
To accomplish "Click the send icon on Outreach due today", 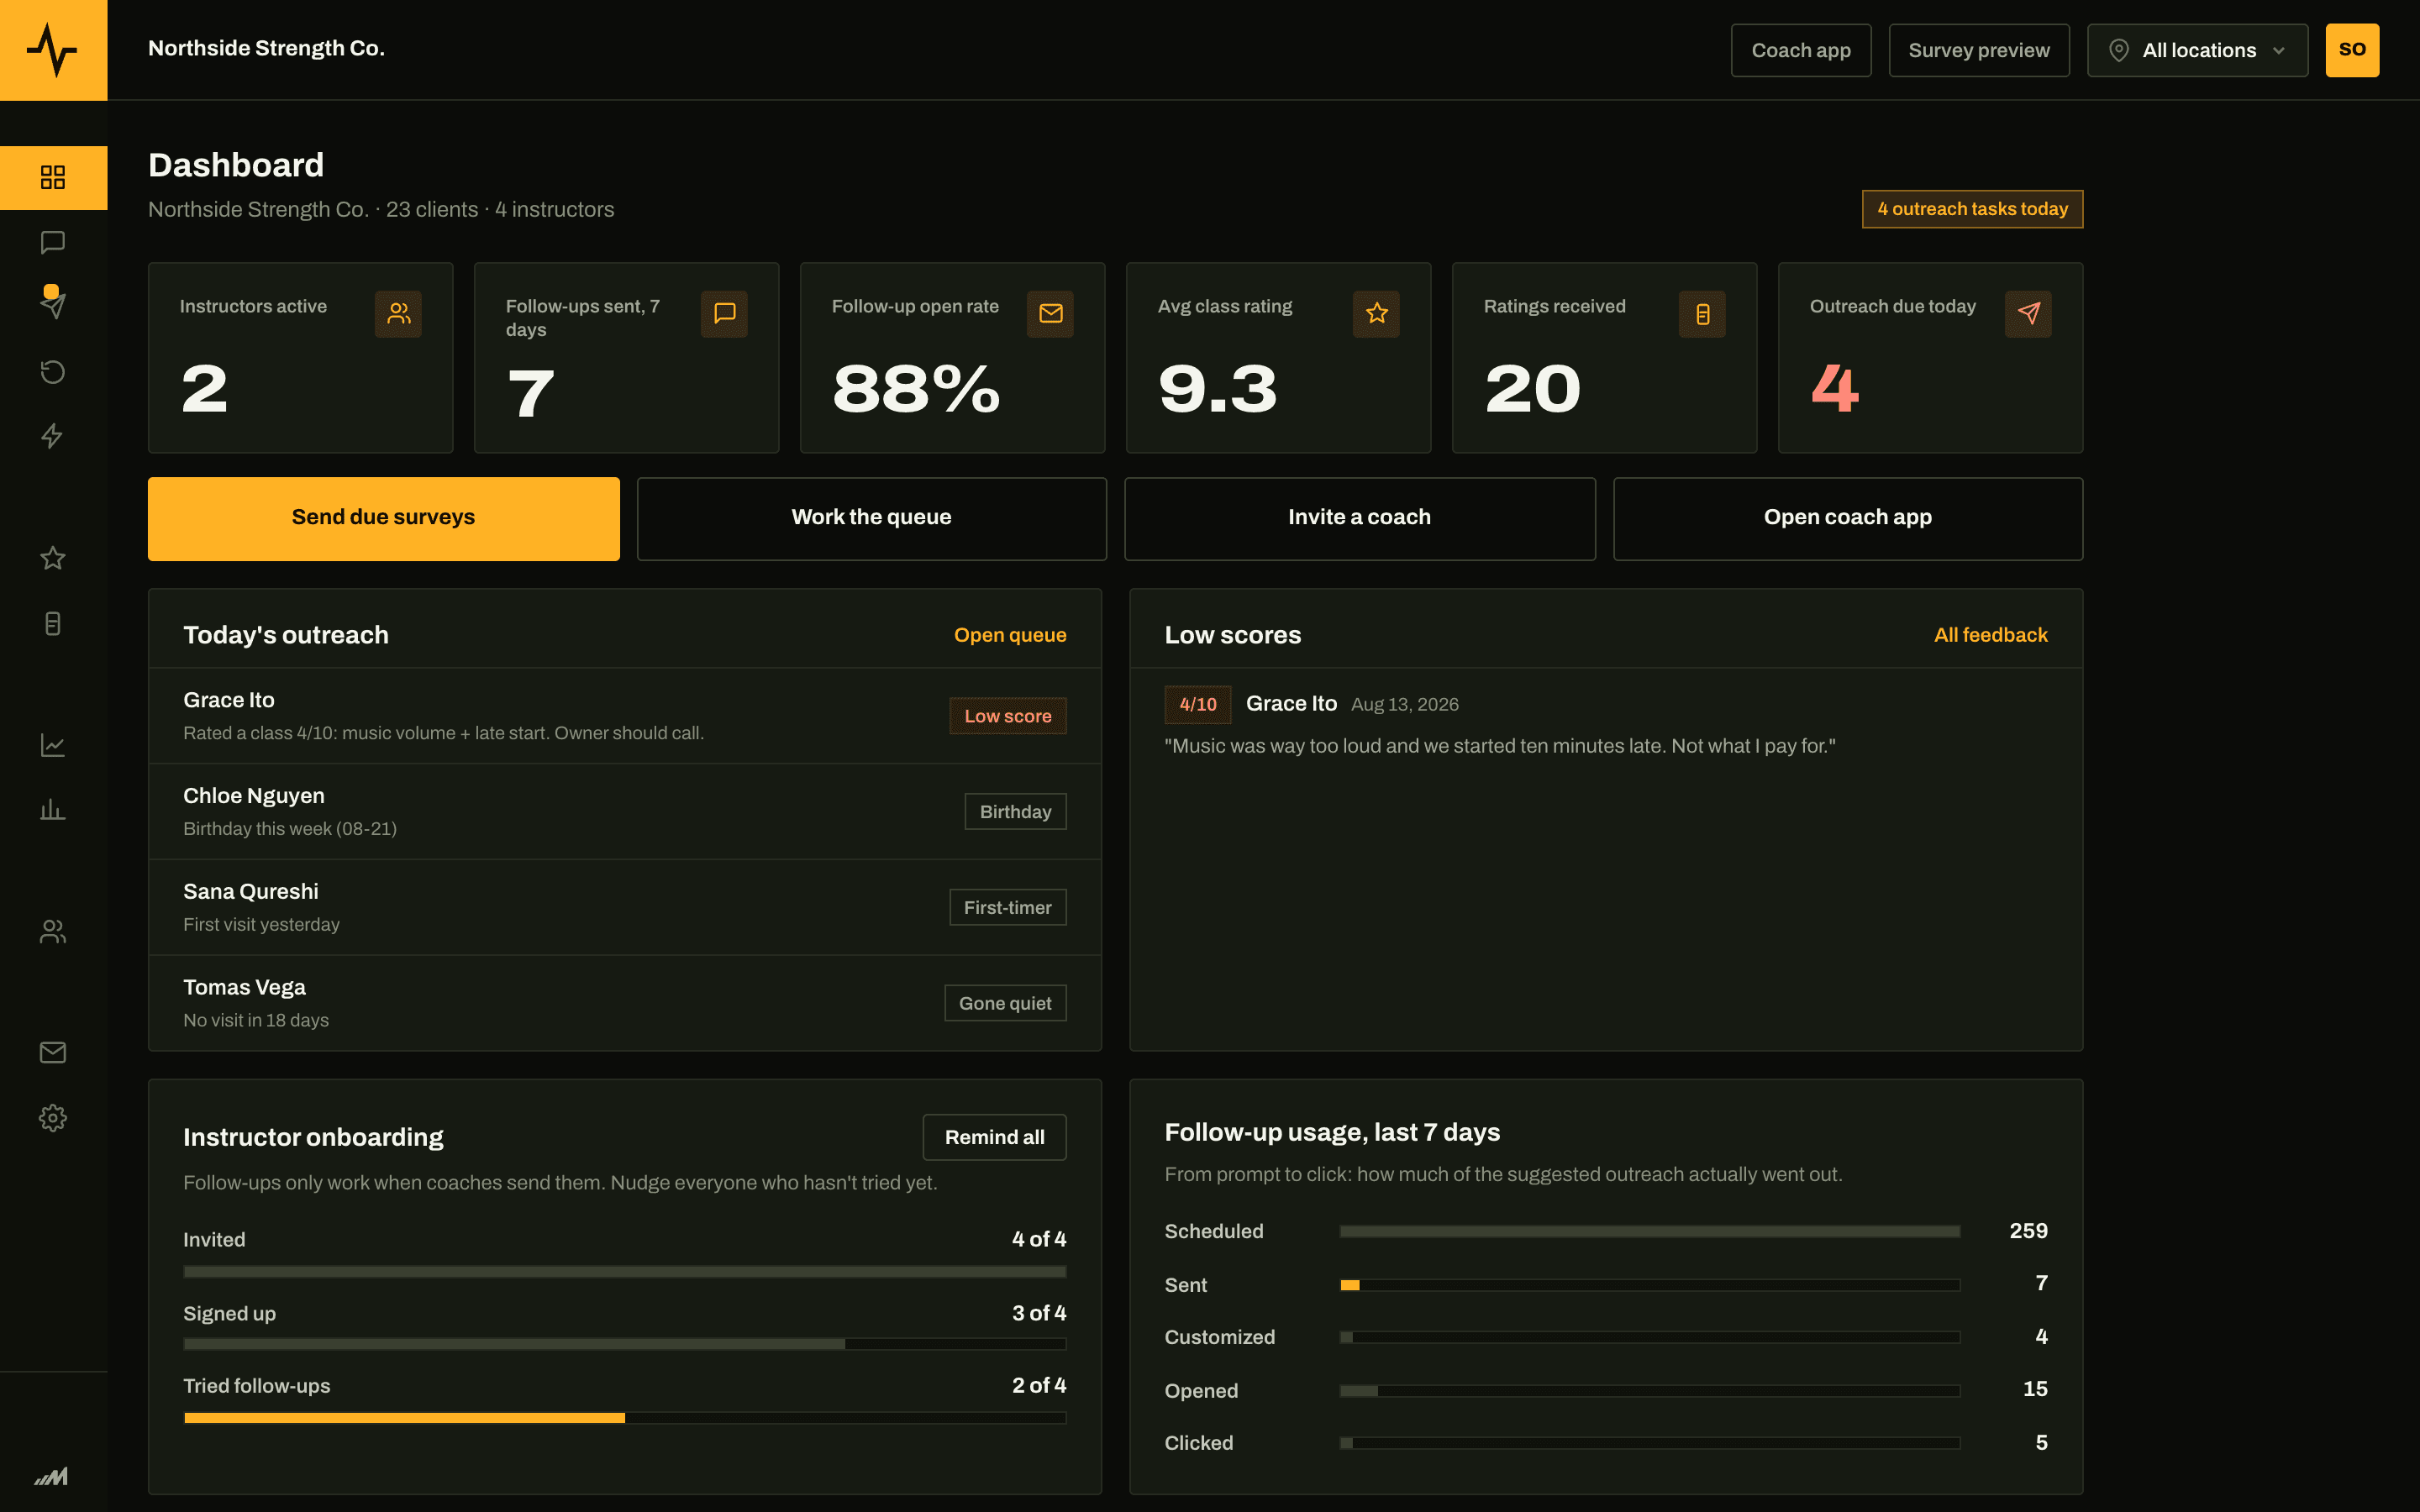I will pyautogui.click(x=2028, y=314).
